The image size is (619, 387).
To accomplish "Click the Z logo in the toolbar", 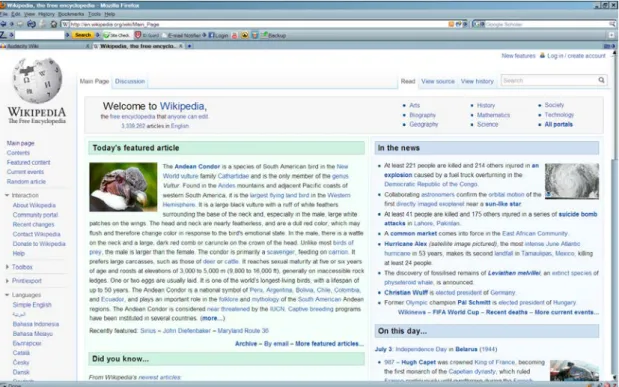I will point(3,35).
